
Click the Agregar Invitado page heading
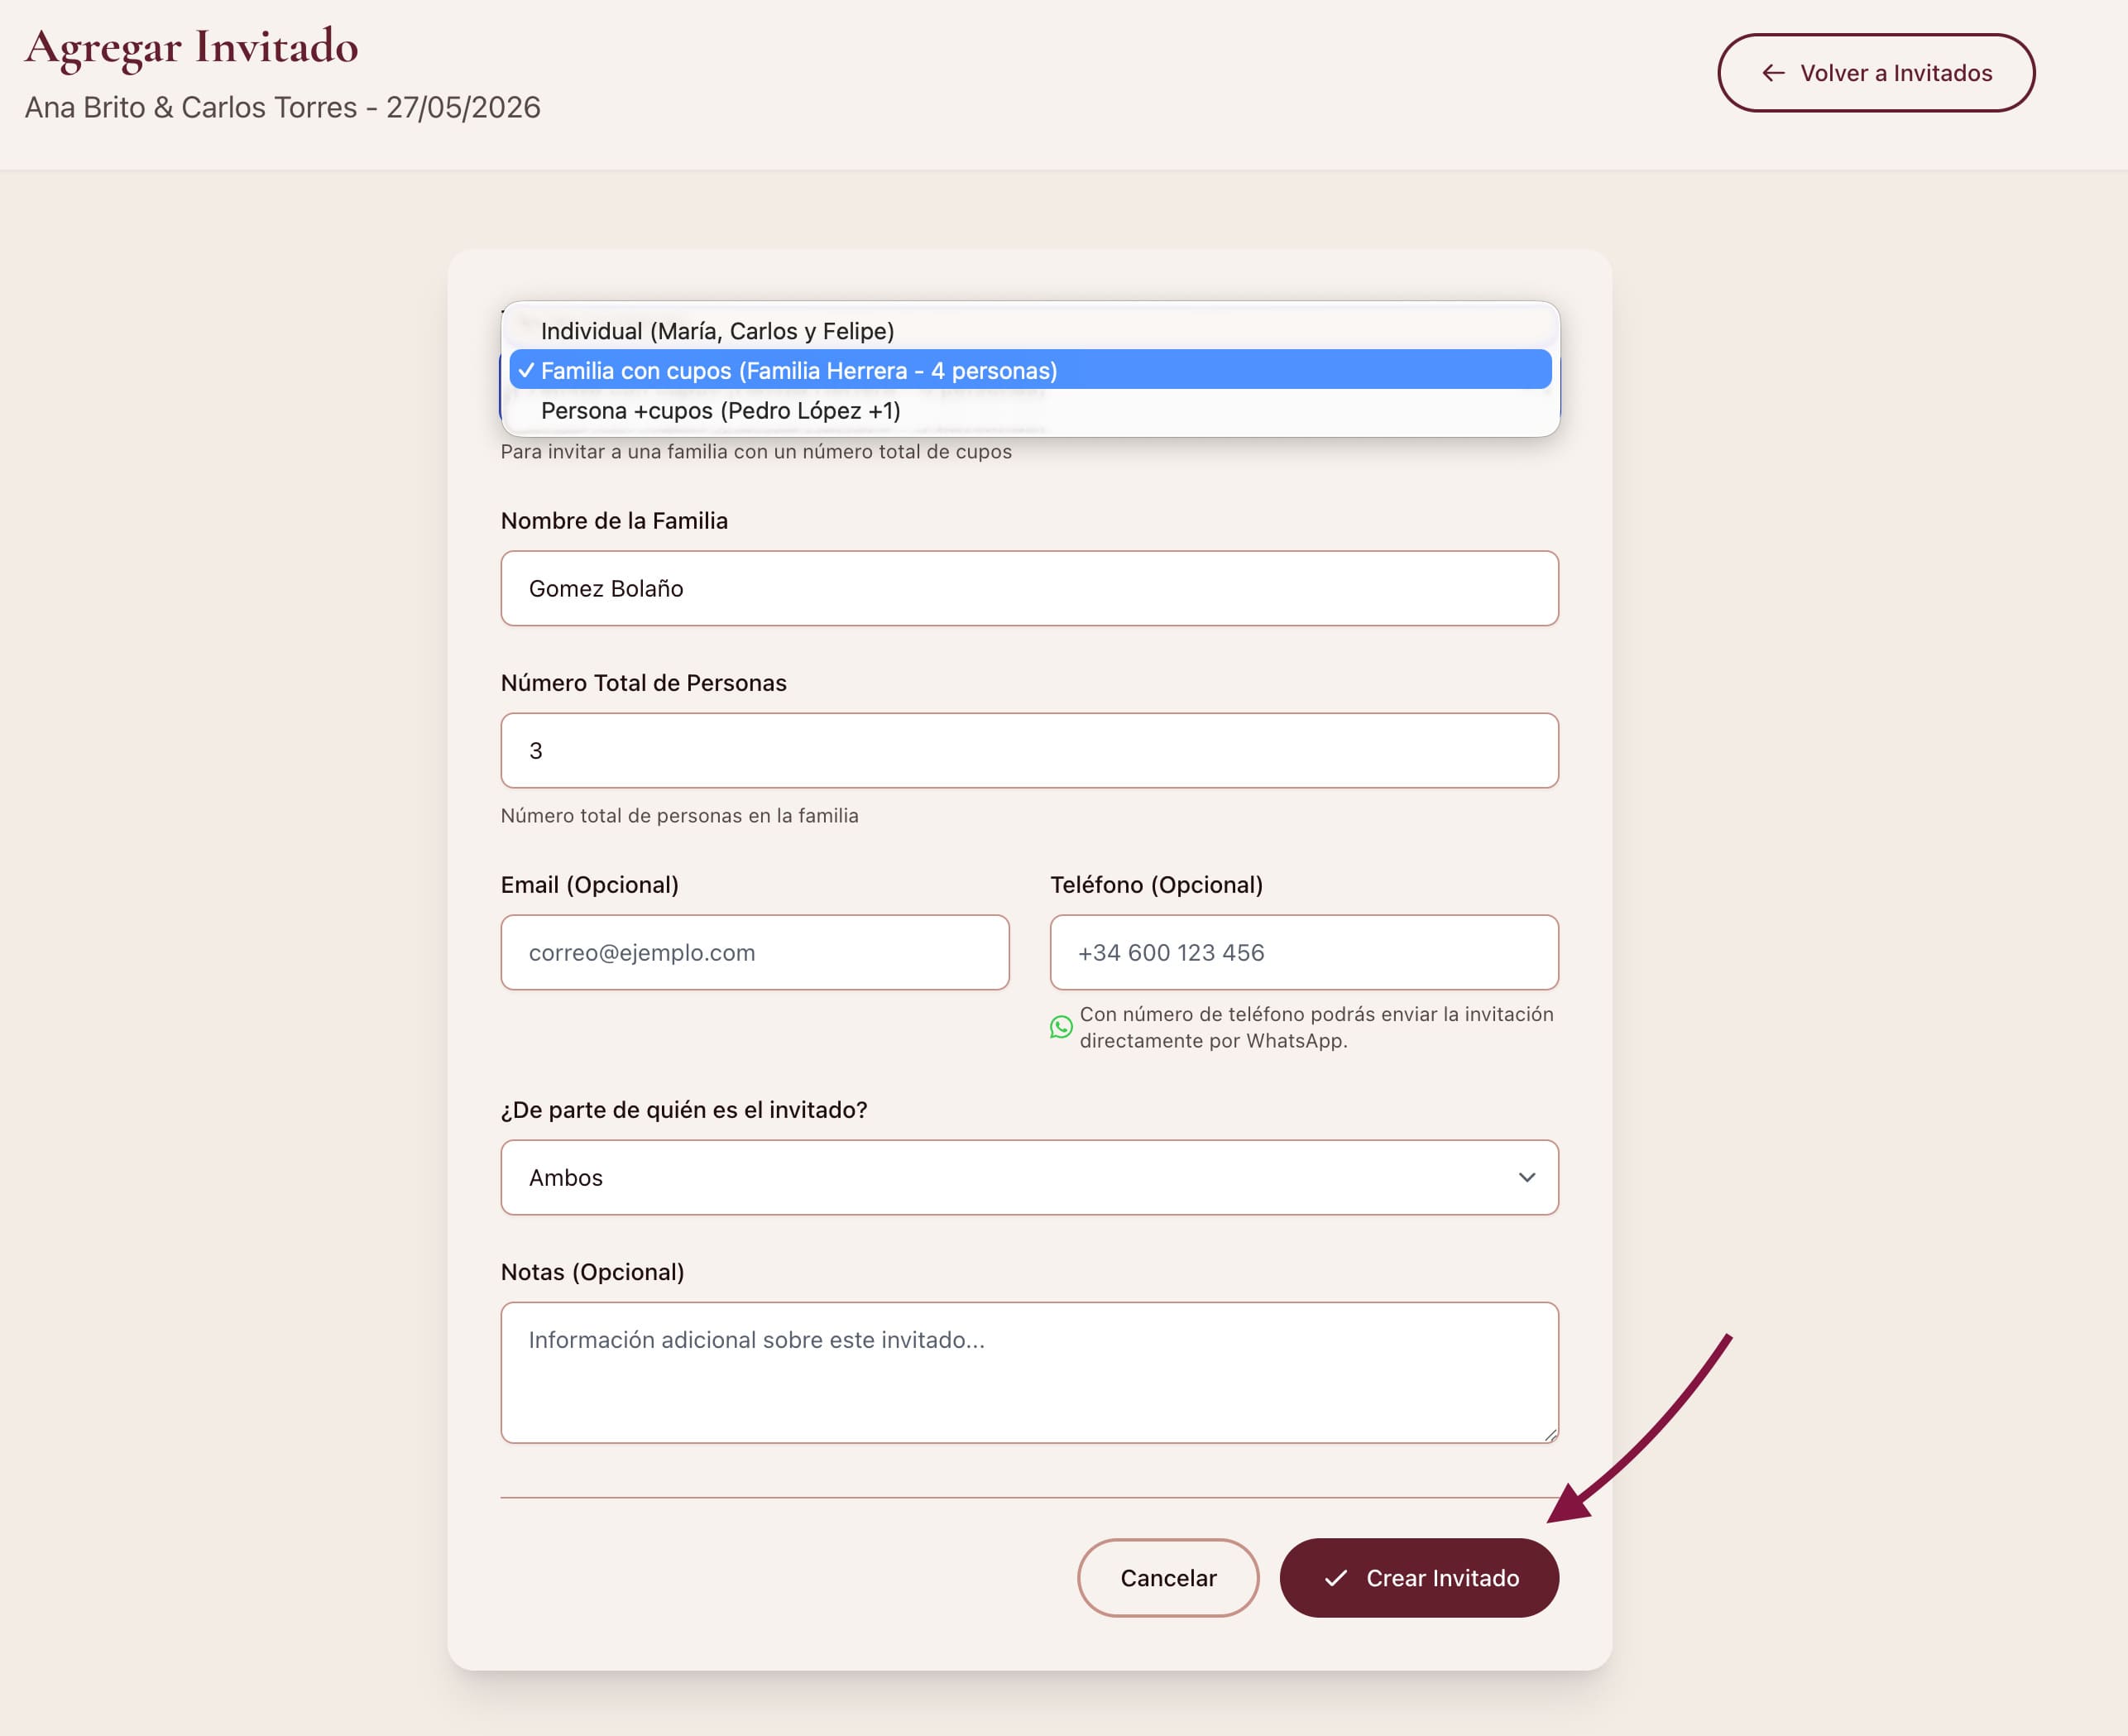coord(191,47)
